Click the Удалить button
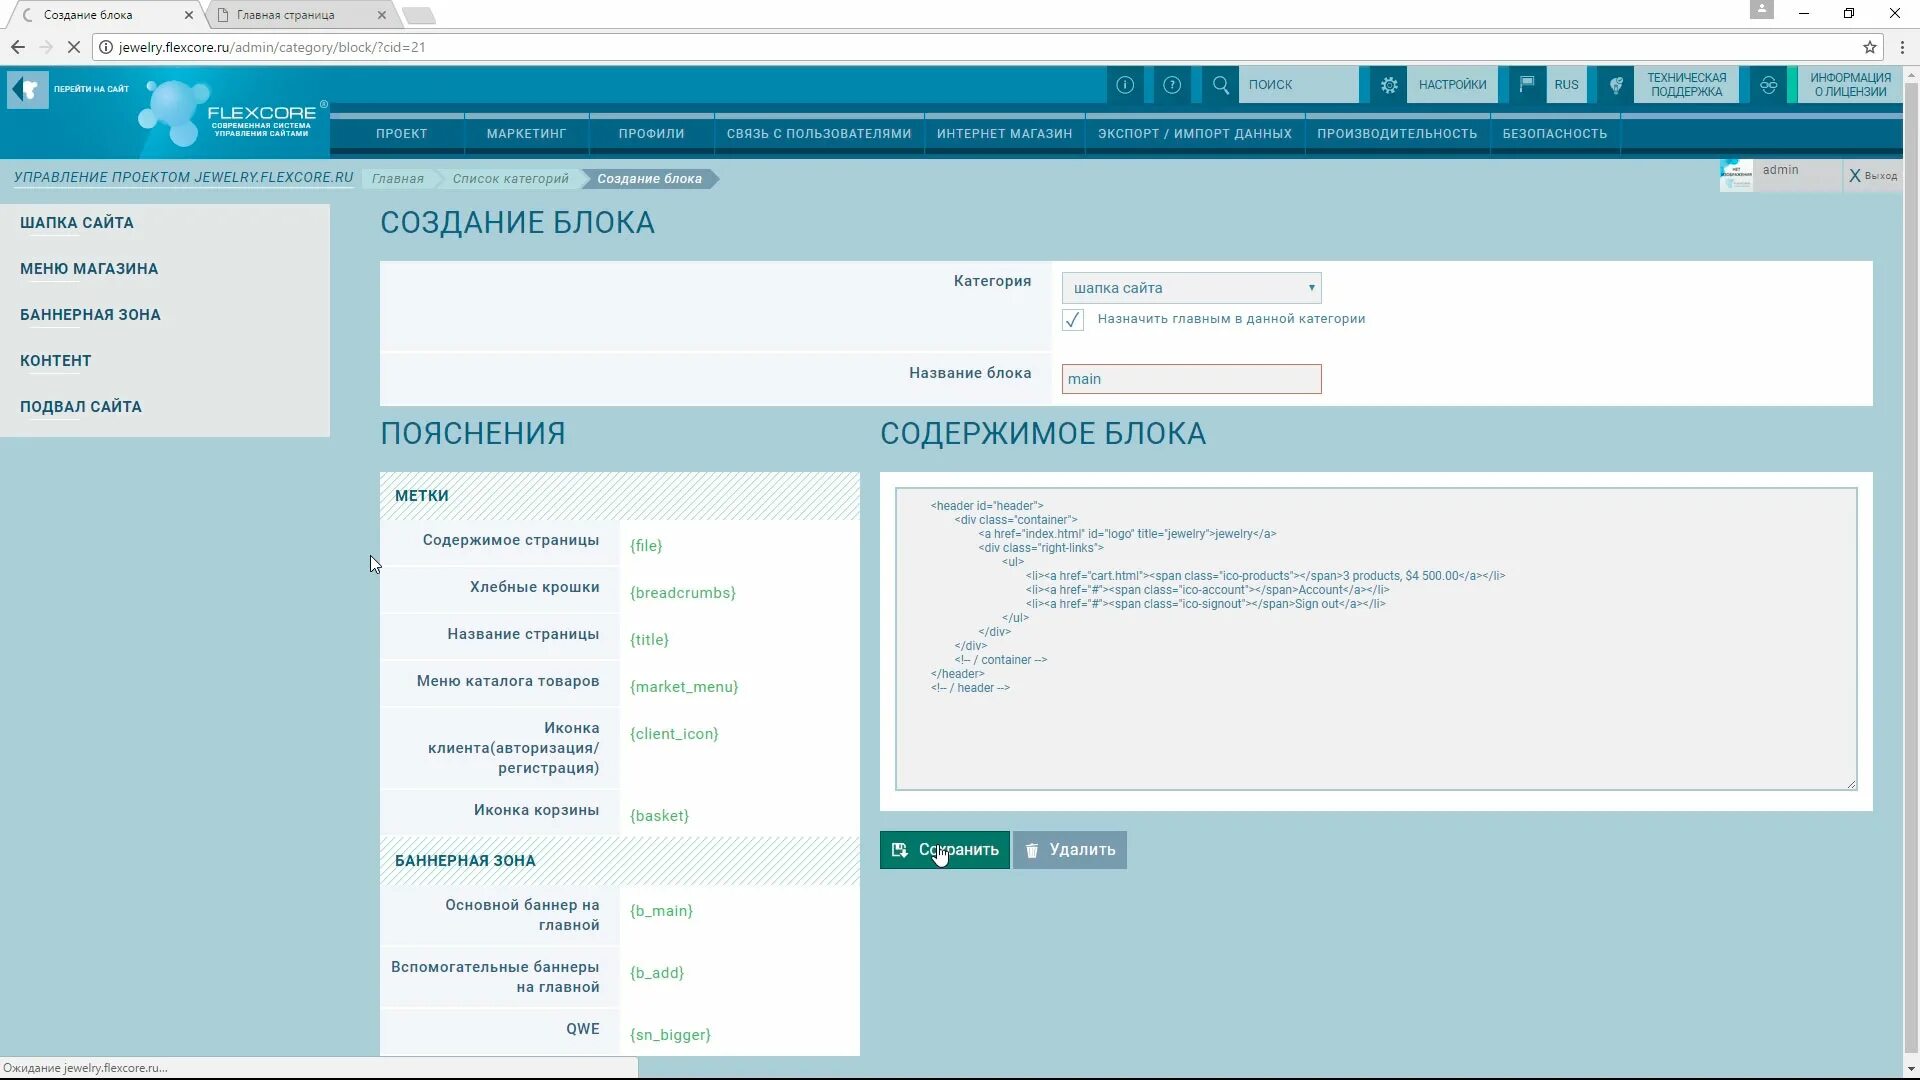Image resolution: width=1920 pixels, height=1080 pixels. (x=1069, y=850)
